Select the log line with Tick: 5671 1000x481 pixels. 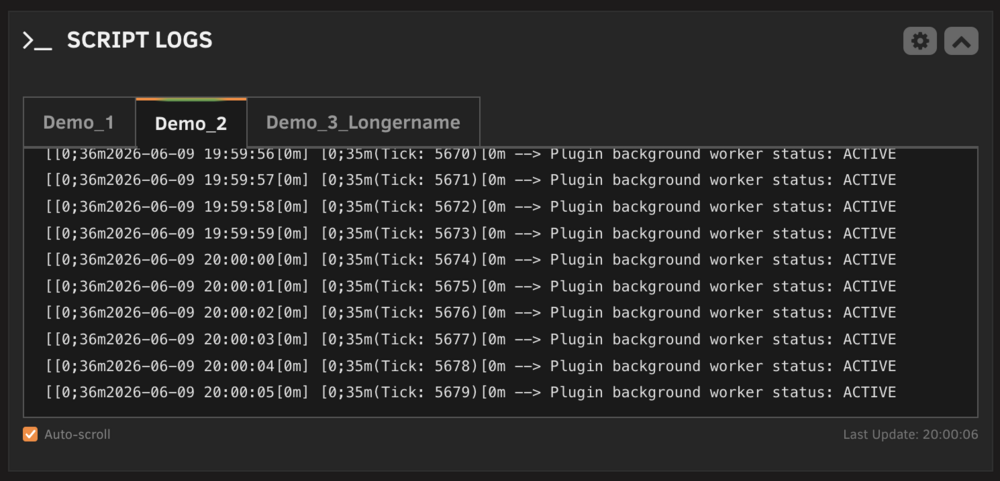471,181
